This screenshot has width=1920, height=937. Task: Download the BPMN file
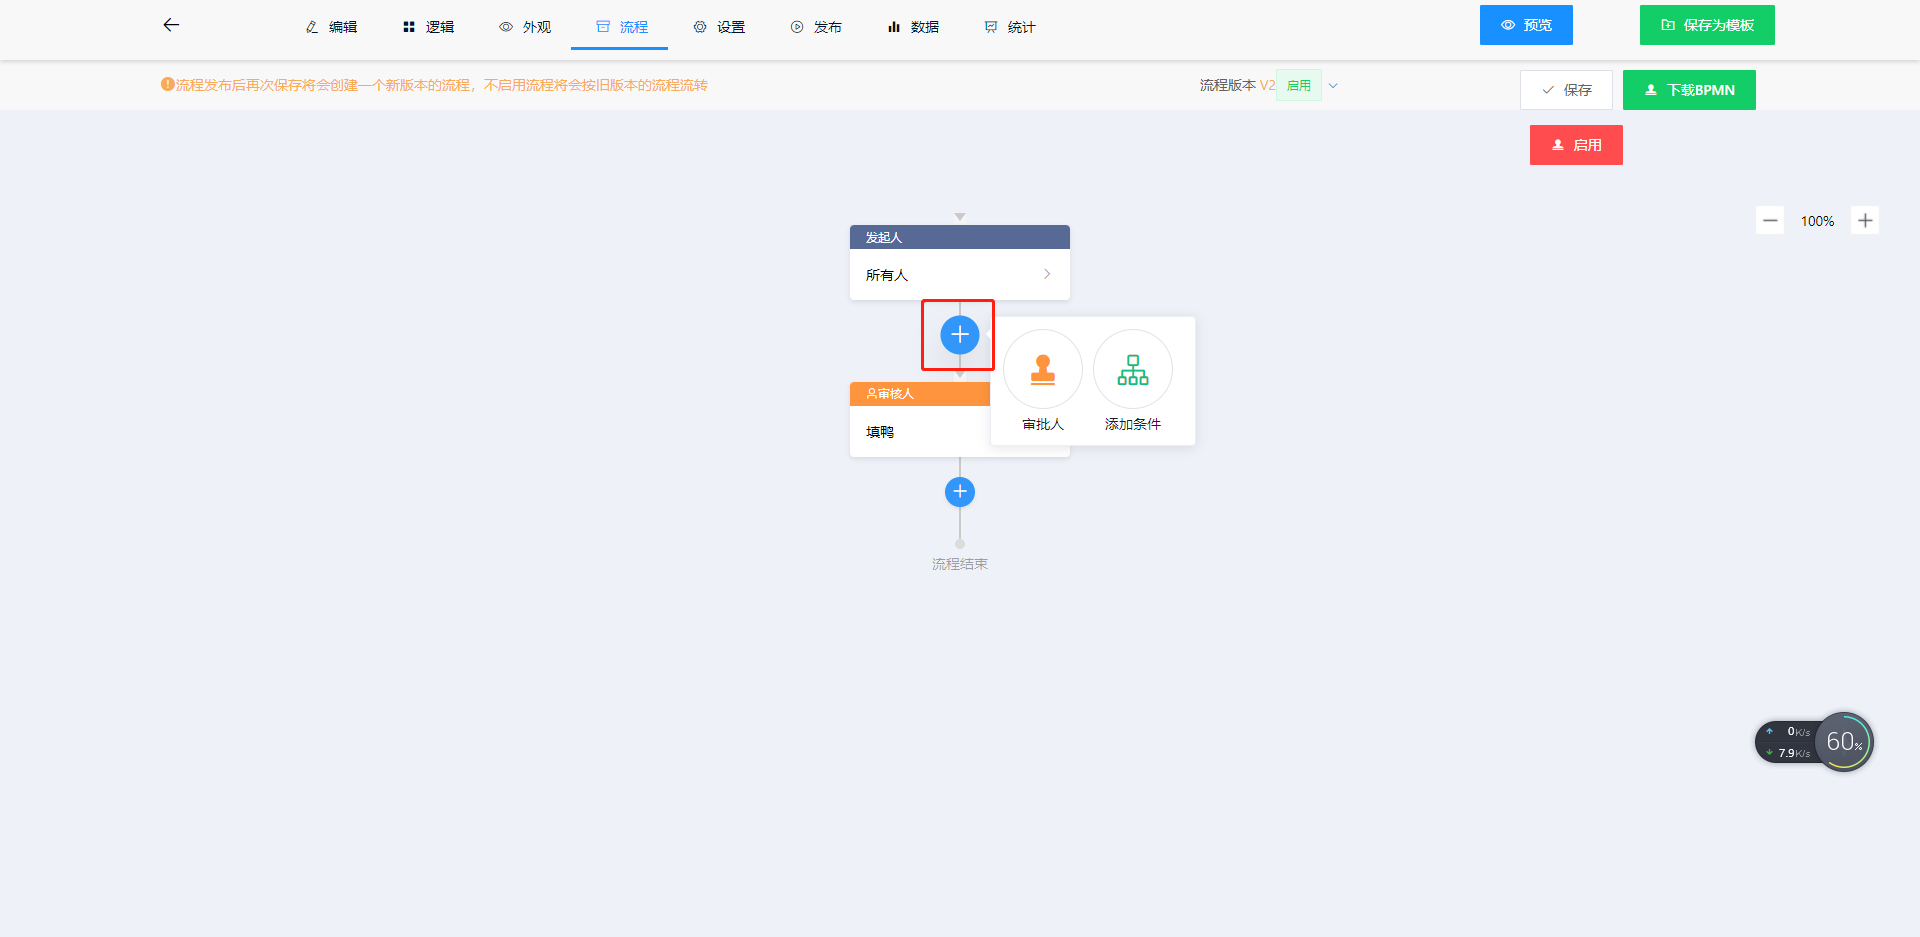[x=1689, y=90]
